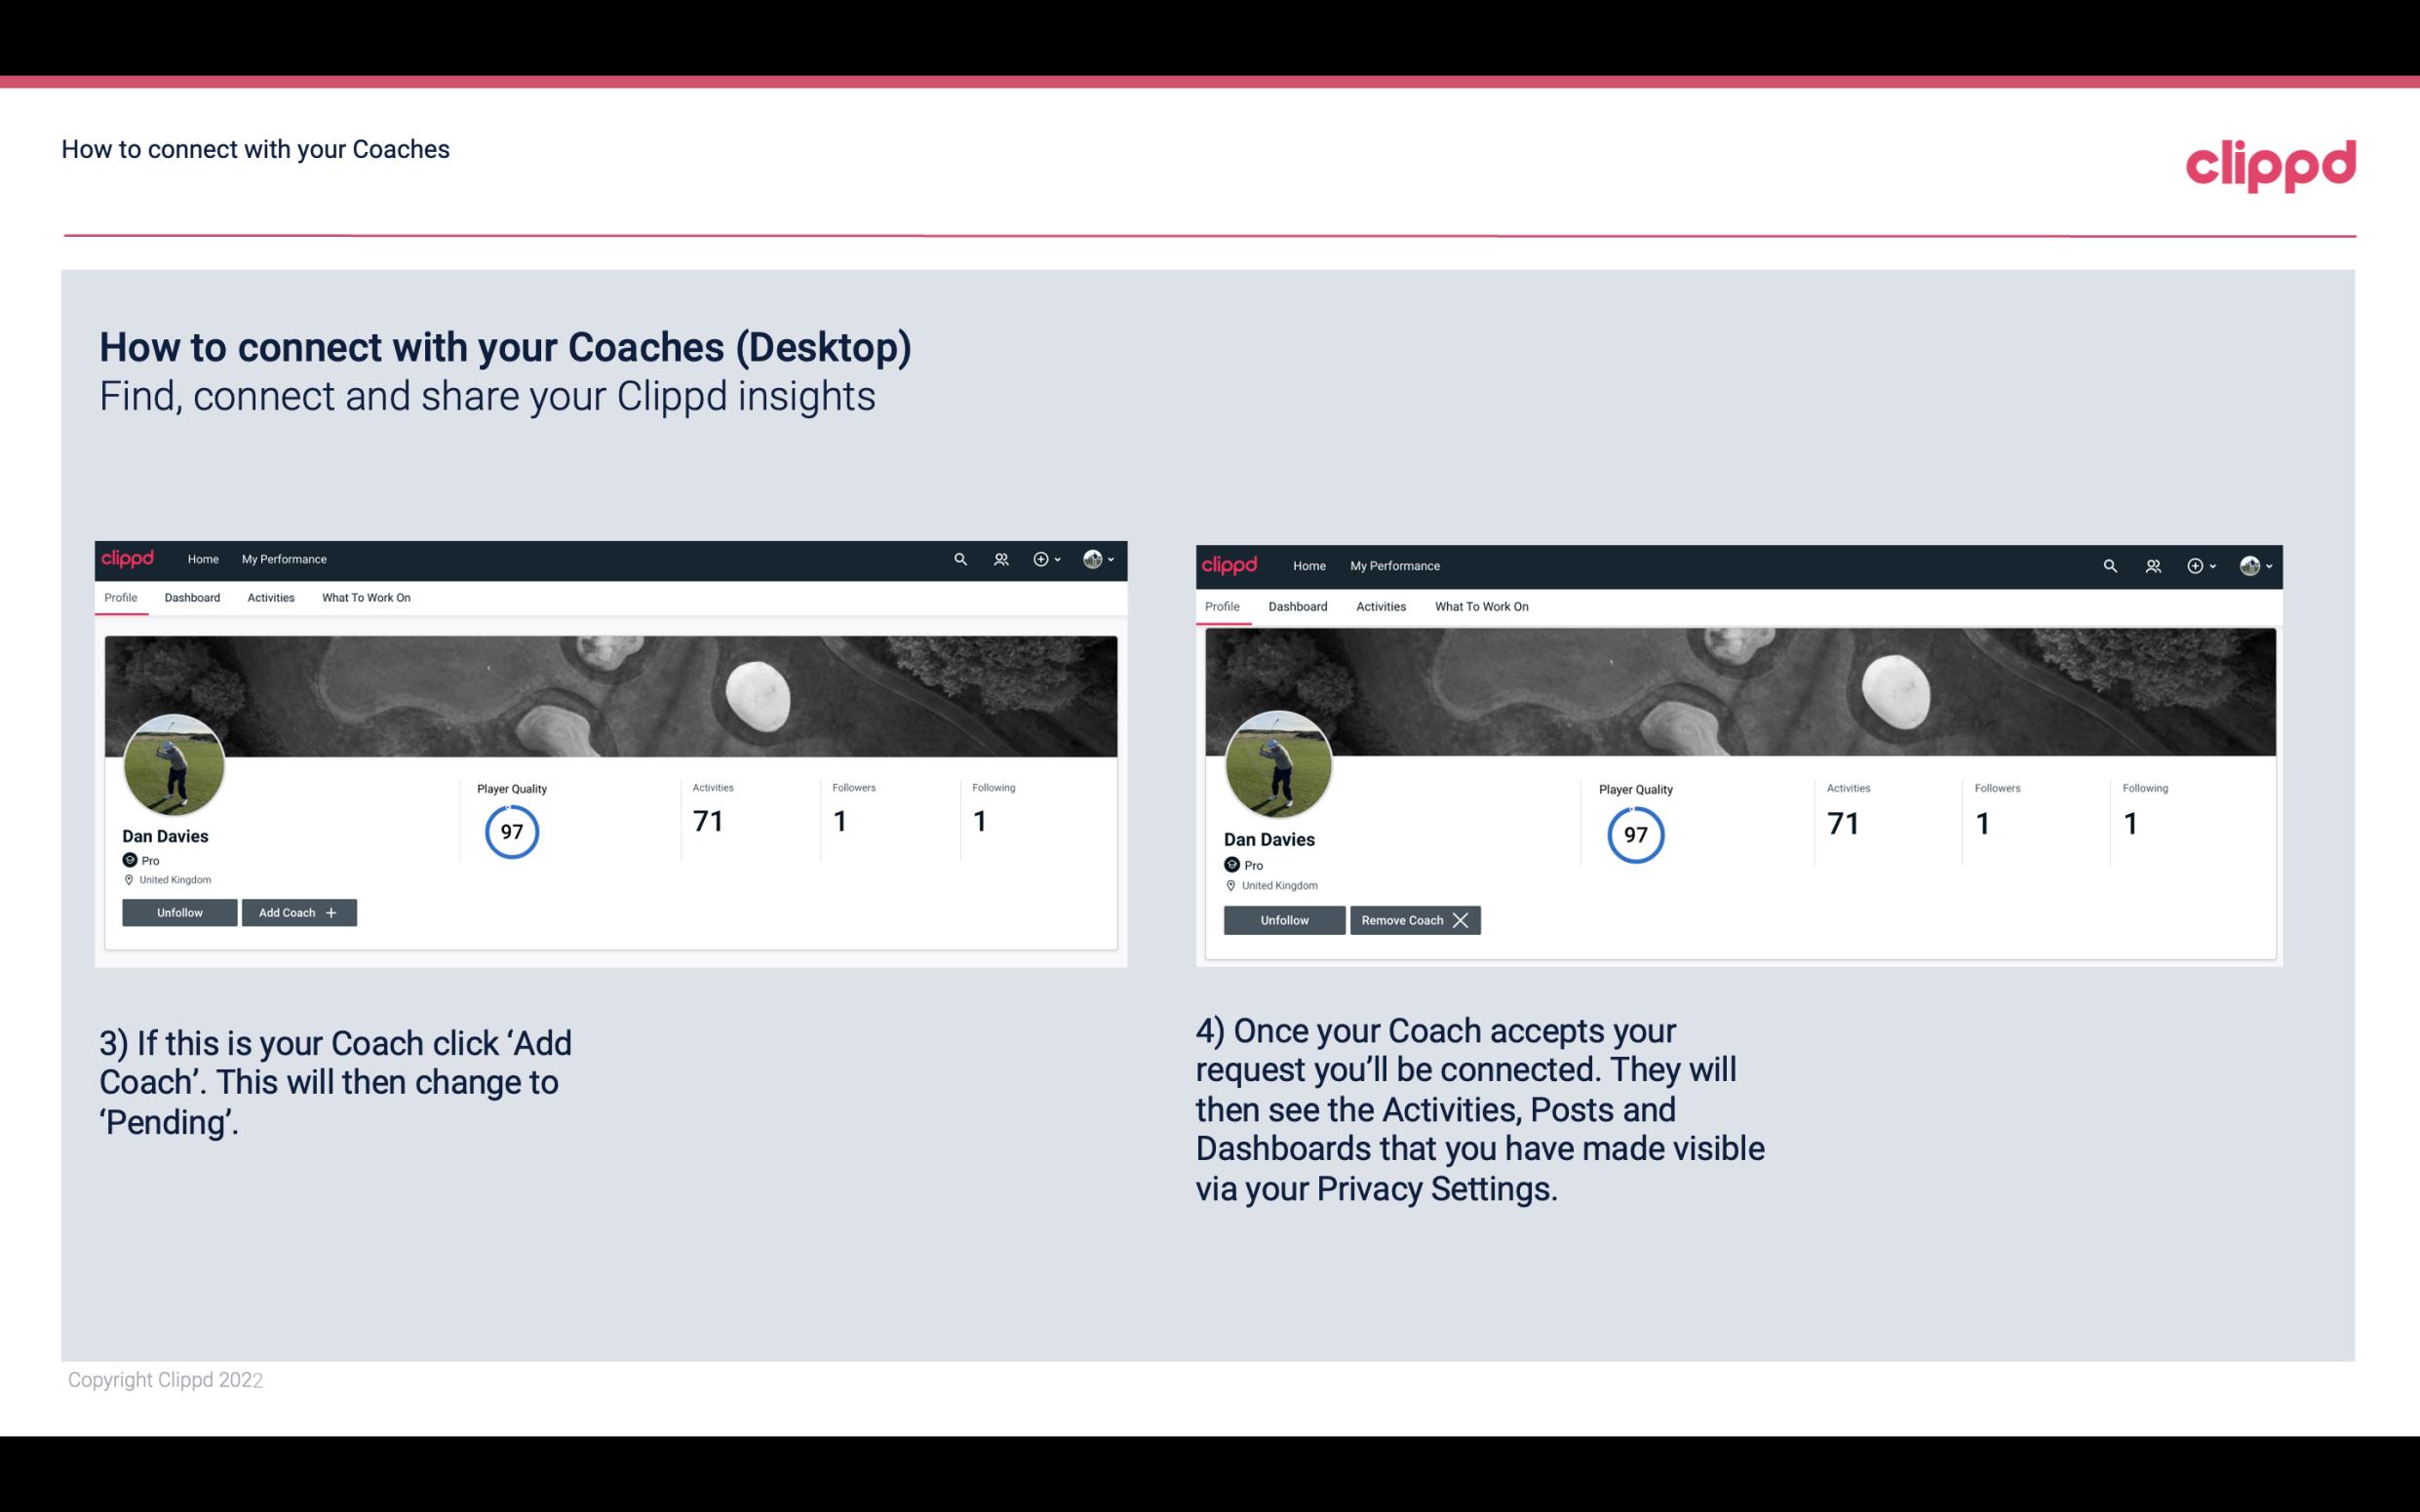This screenshot has height=1512, width=2420.
Task: Expand 'My Performance' dropdown in left navbar
Action: 284,558
